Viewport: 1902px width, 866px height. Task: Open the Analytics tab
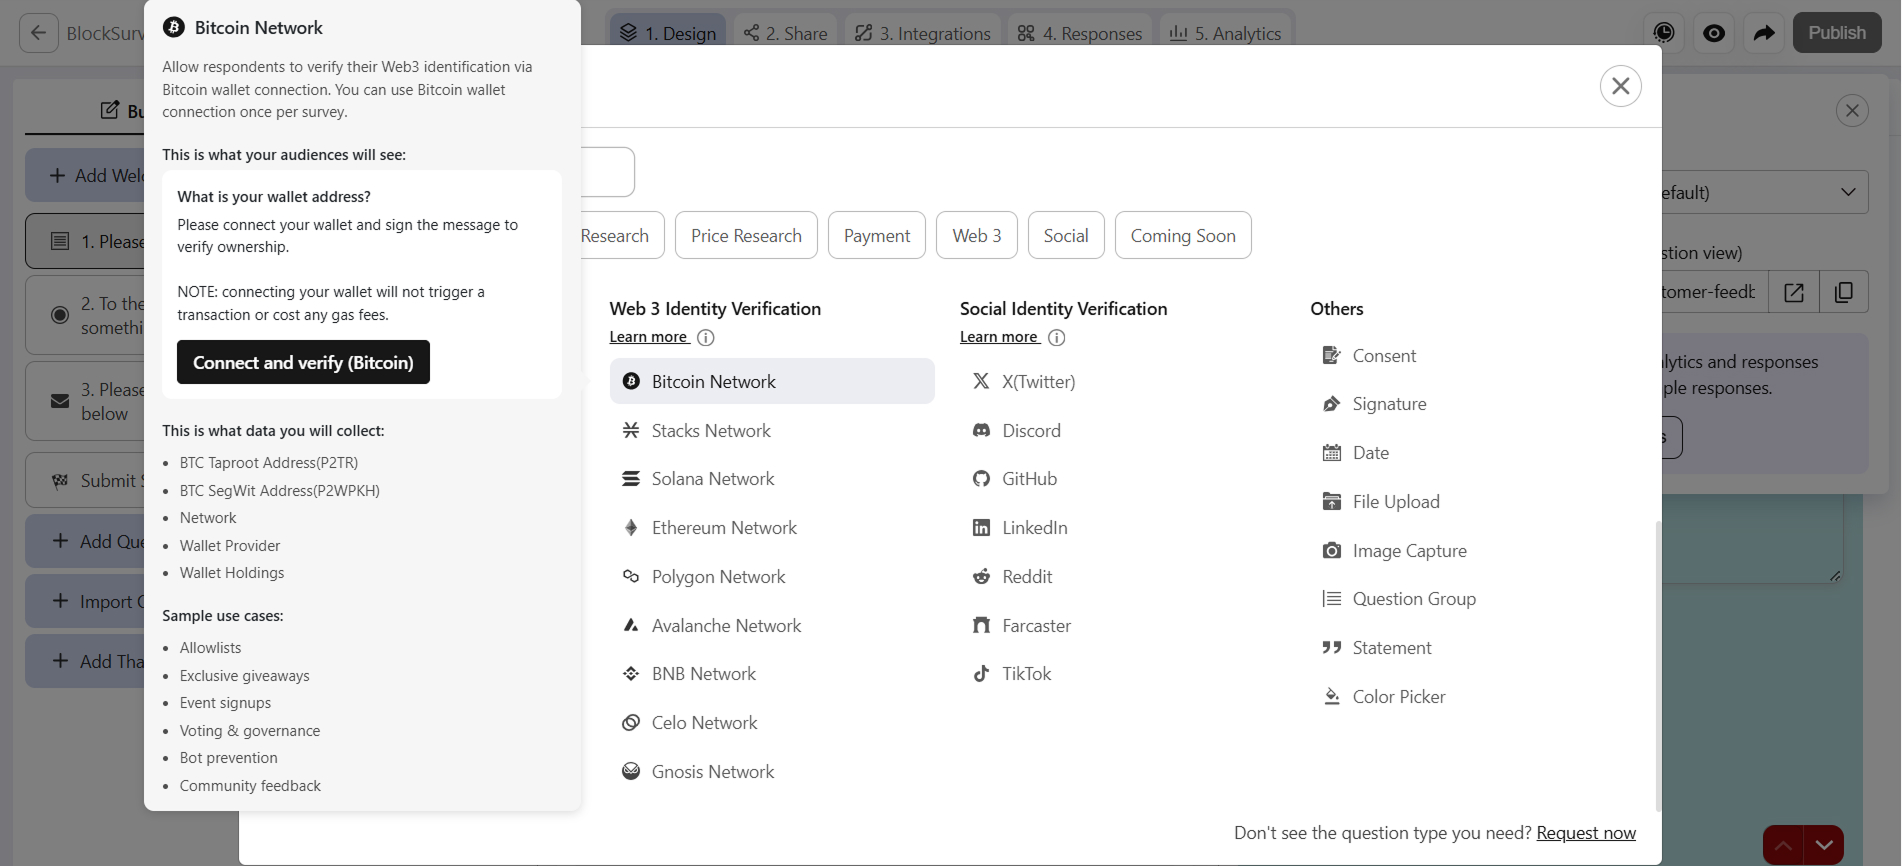point(1225,33)
